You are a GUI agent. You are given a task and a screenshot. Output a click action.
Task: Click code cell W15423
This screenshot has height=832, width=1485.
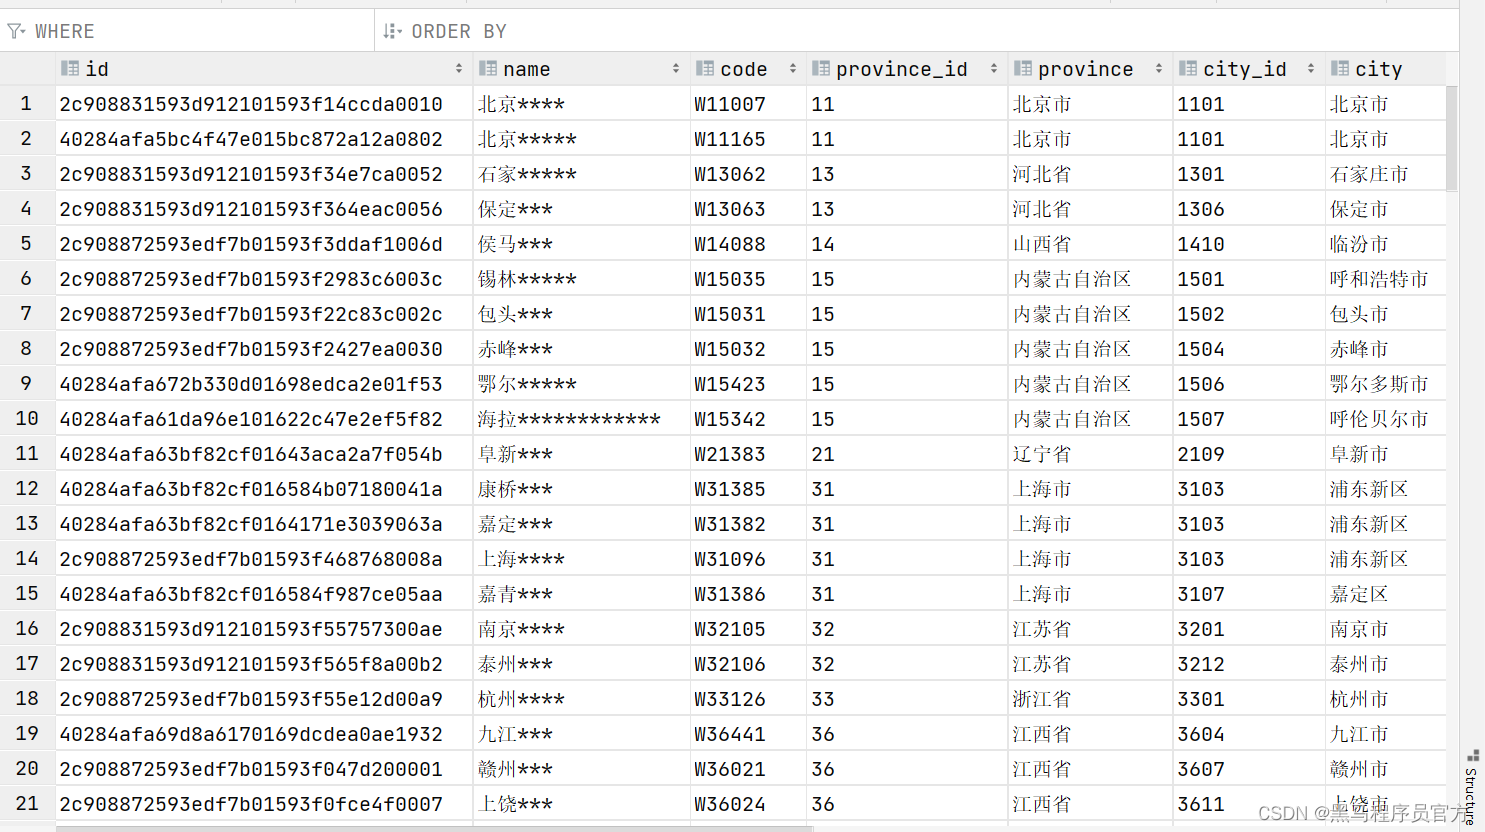point(748,384)
